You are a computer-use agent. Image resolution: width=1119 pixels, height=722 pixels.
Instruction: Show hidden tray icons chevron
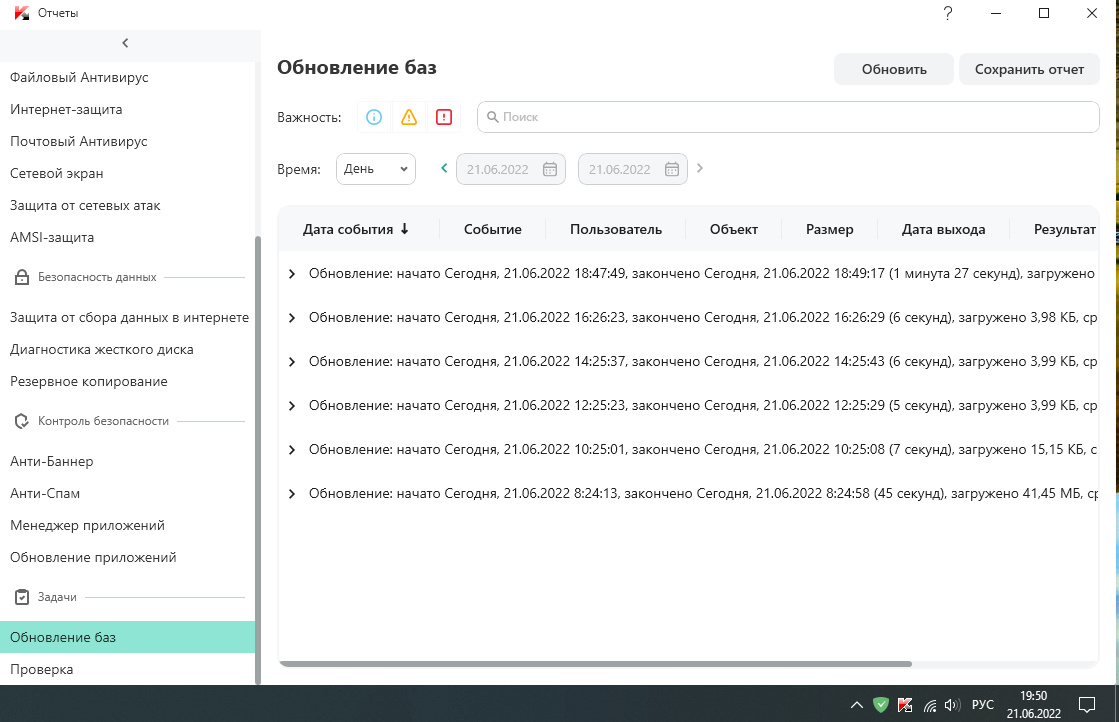pyautogui.click(x=857, y=705)
